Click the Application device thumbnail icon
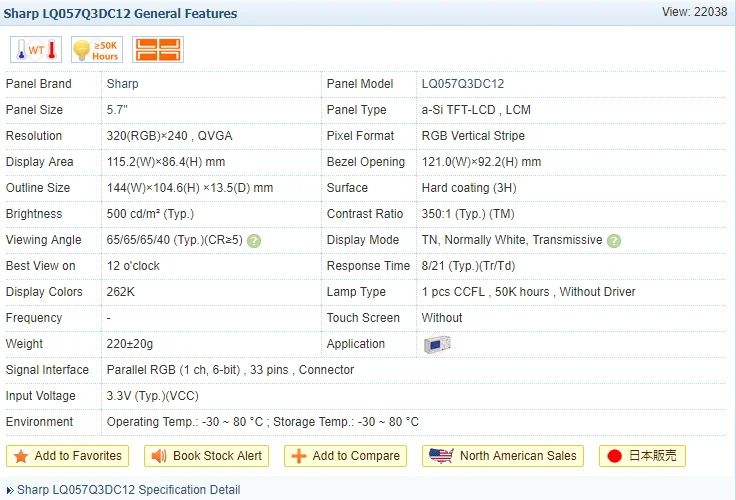The height and width of the screenshot is (500, 736). pos(437,345)
